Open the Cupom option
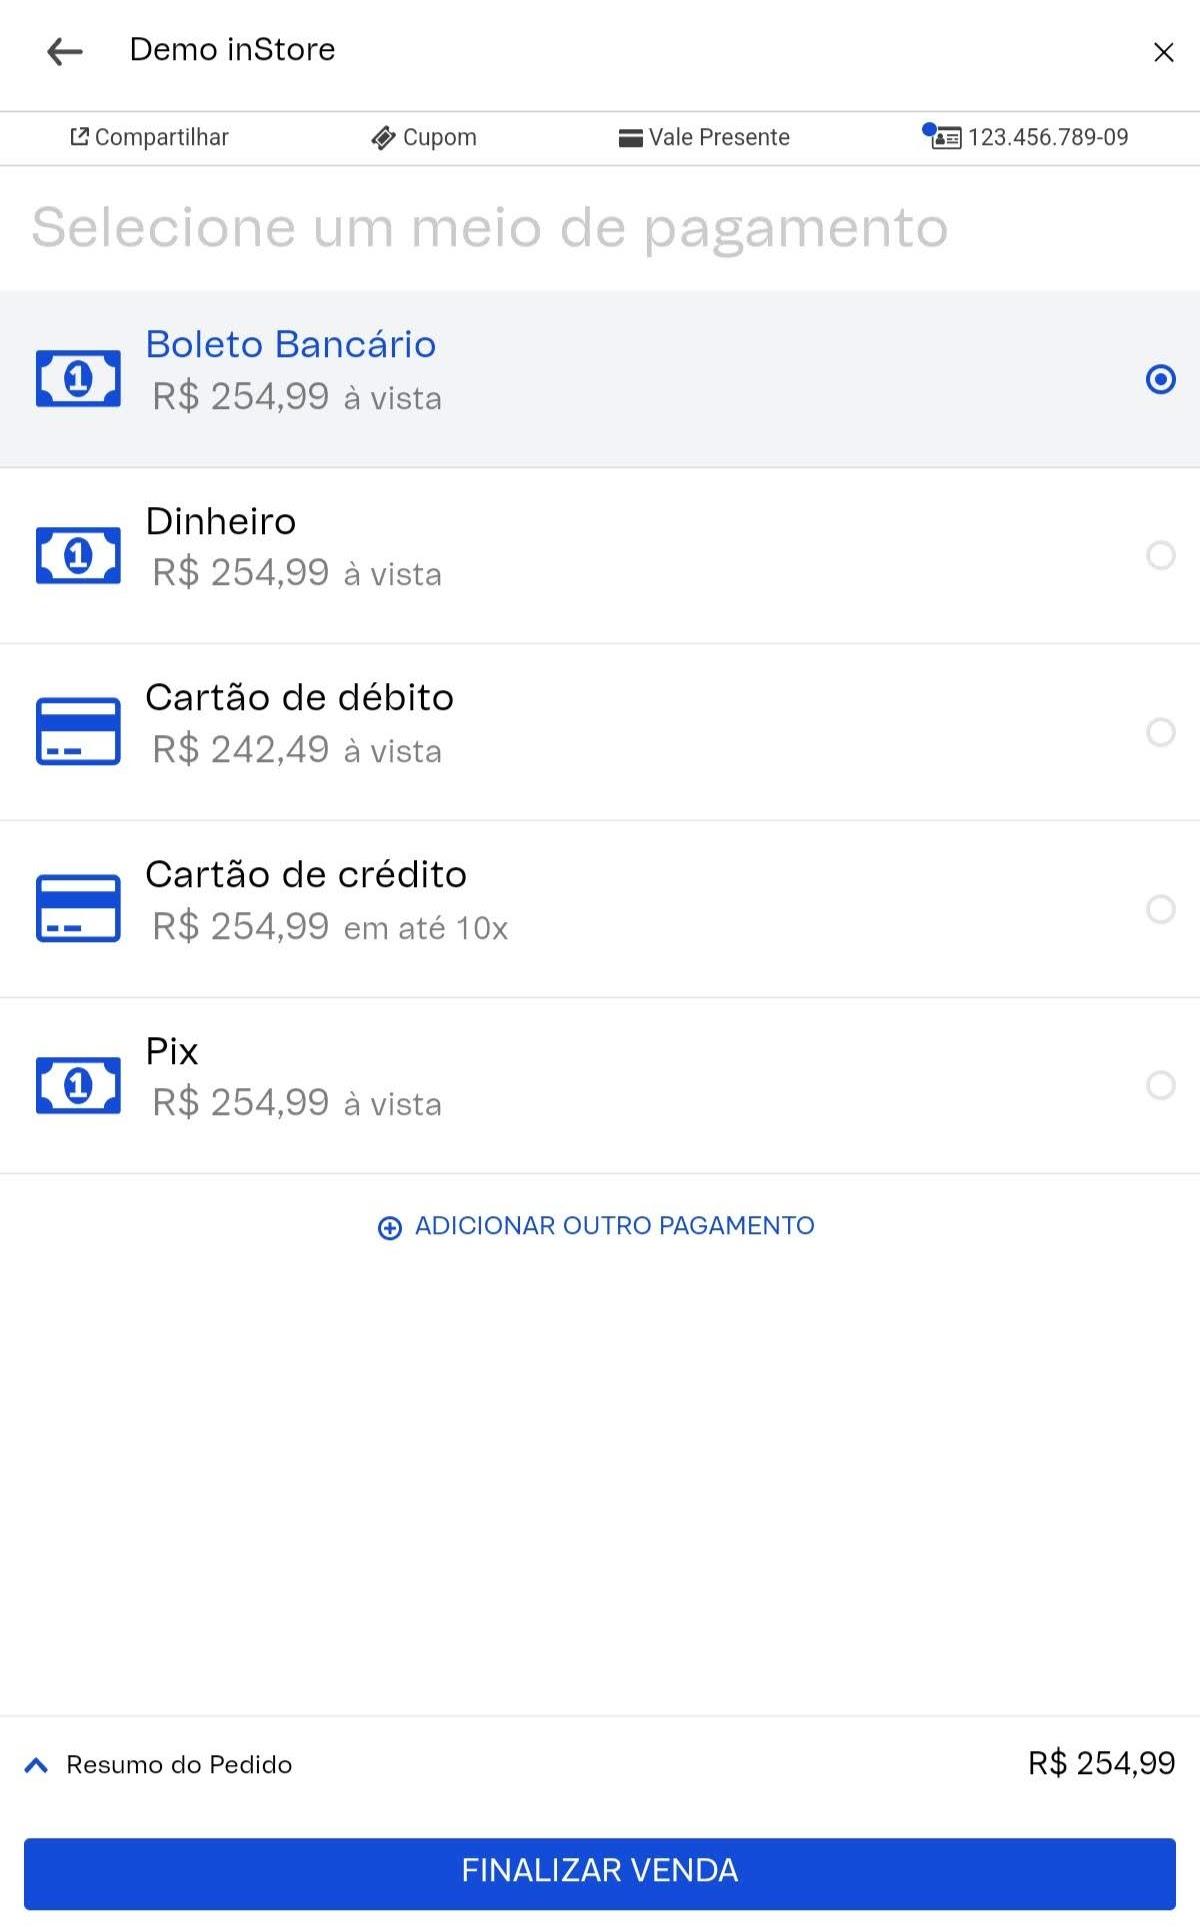 click(424, 137)
